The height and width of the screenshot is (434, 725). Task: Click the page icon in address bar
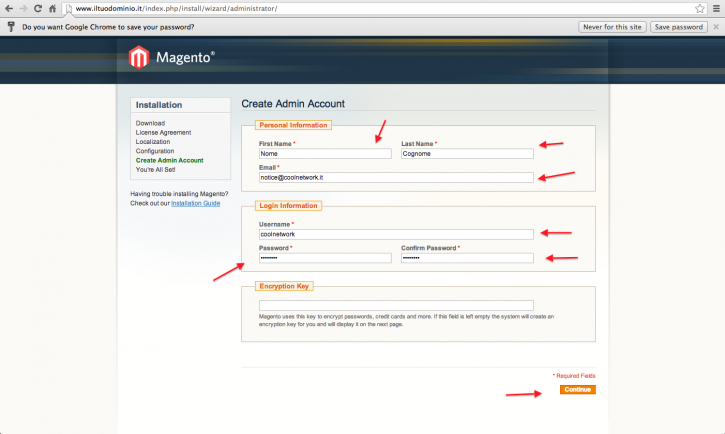(68, 8)
